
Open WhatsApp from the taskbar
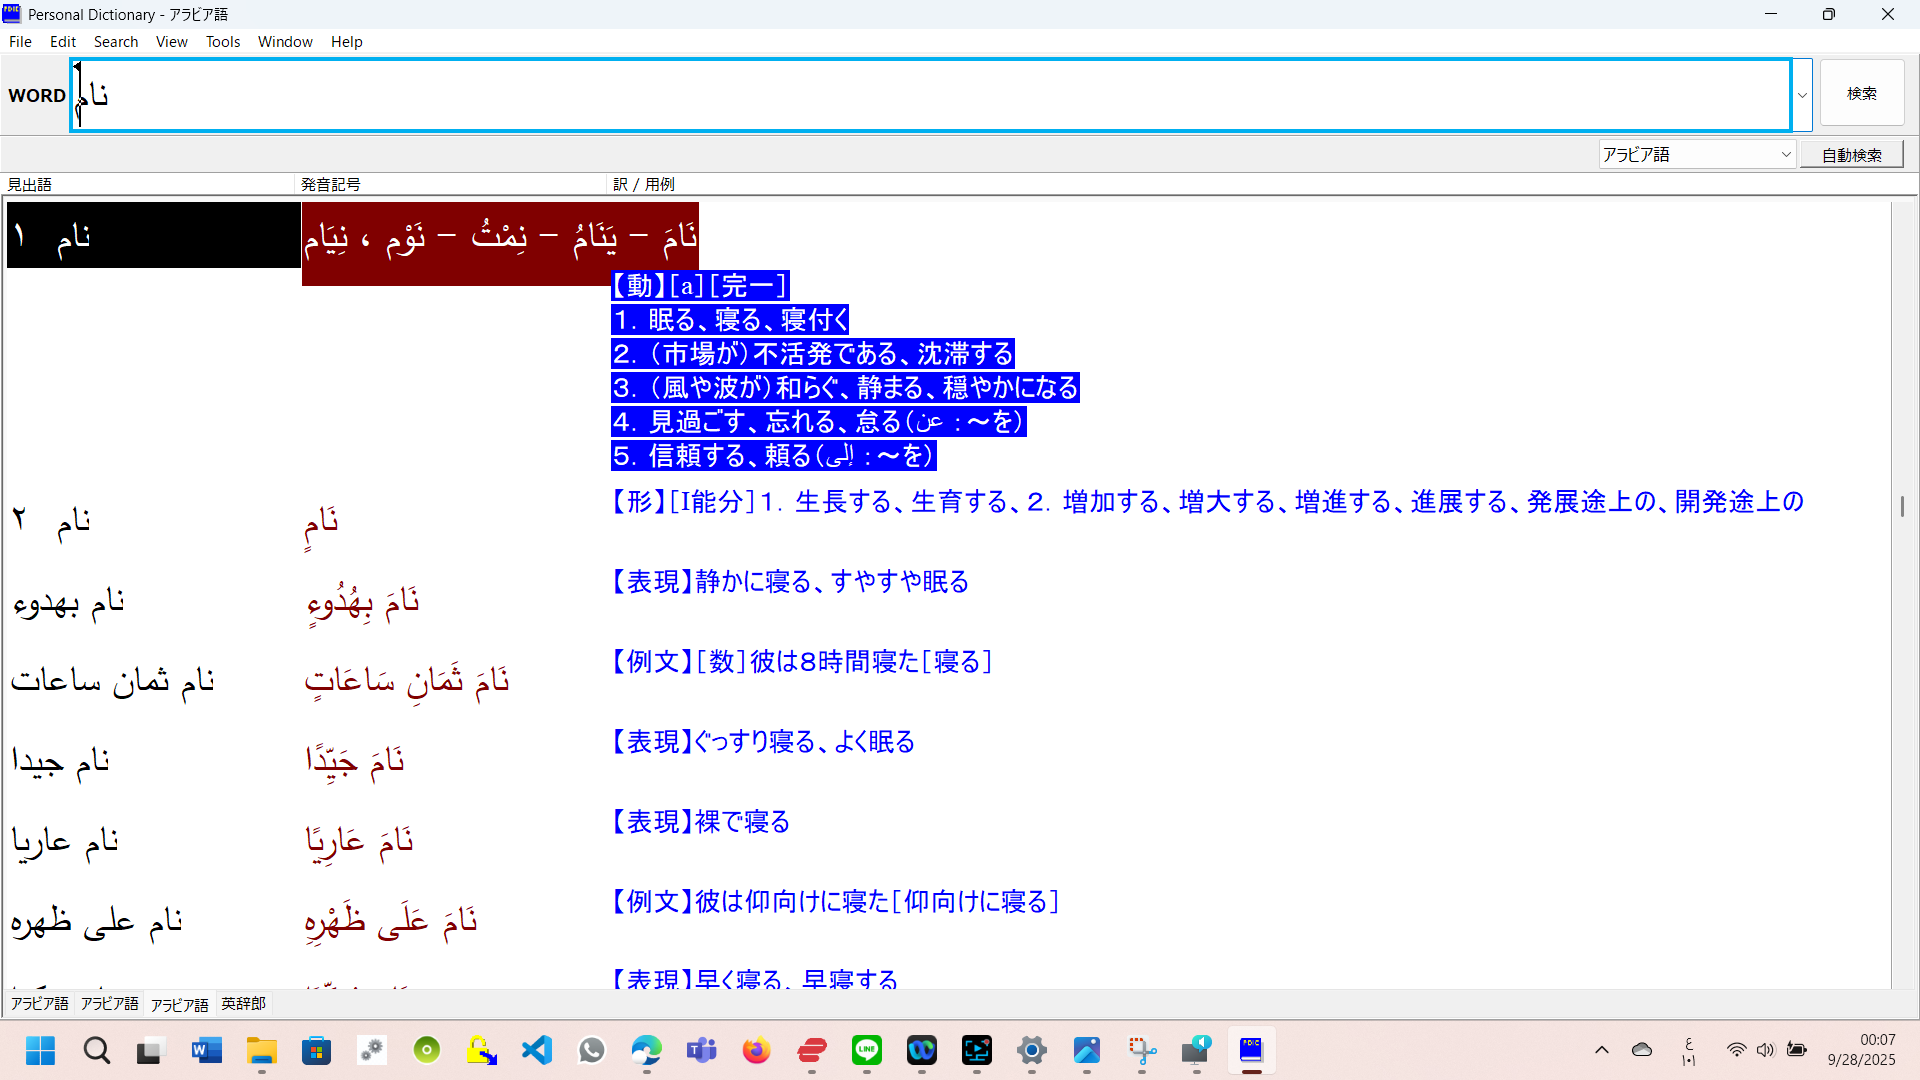coord(592,1051)
